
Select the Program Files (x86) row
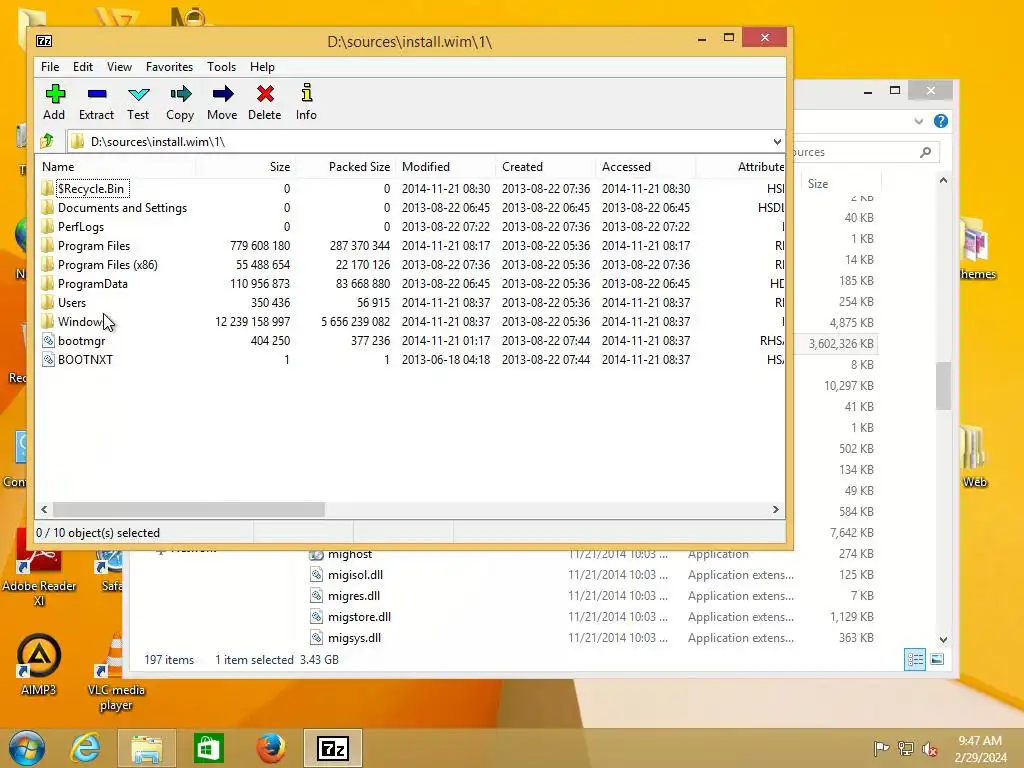point(411,264)
